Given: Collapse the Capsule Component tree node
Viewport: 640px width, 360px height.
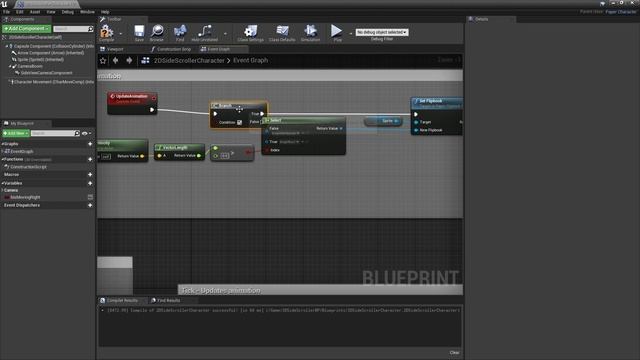Looking at the screenshot, I should [7, 47].
